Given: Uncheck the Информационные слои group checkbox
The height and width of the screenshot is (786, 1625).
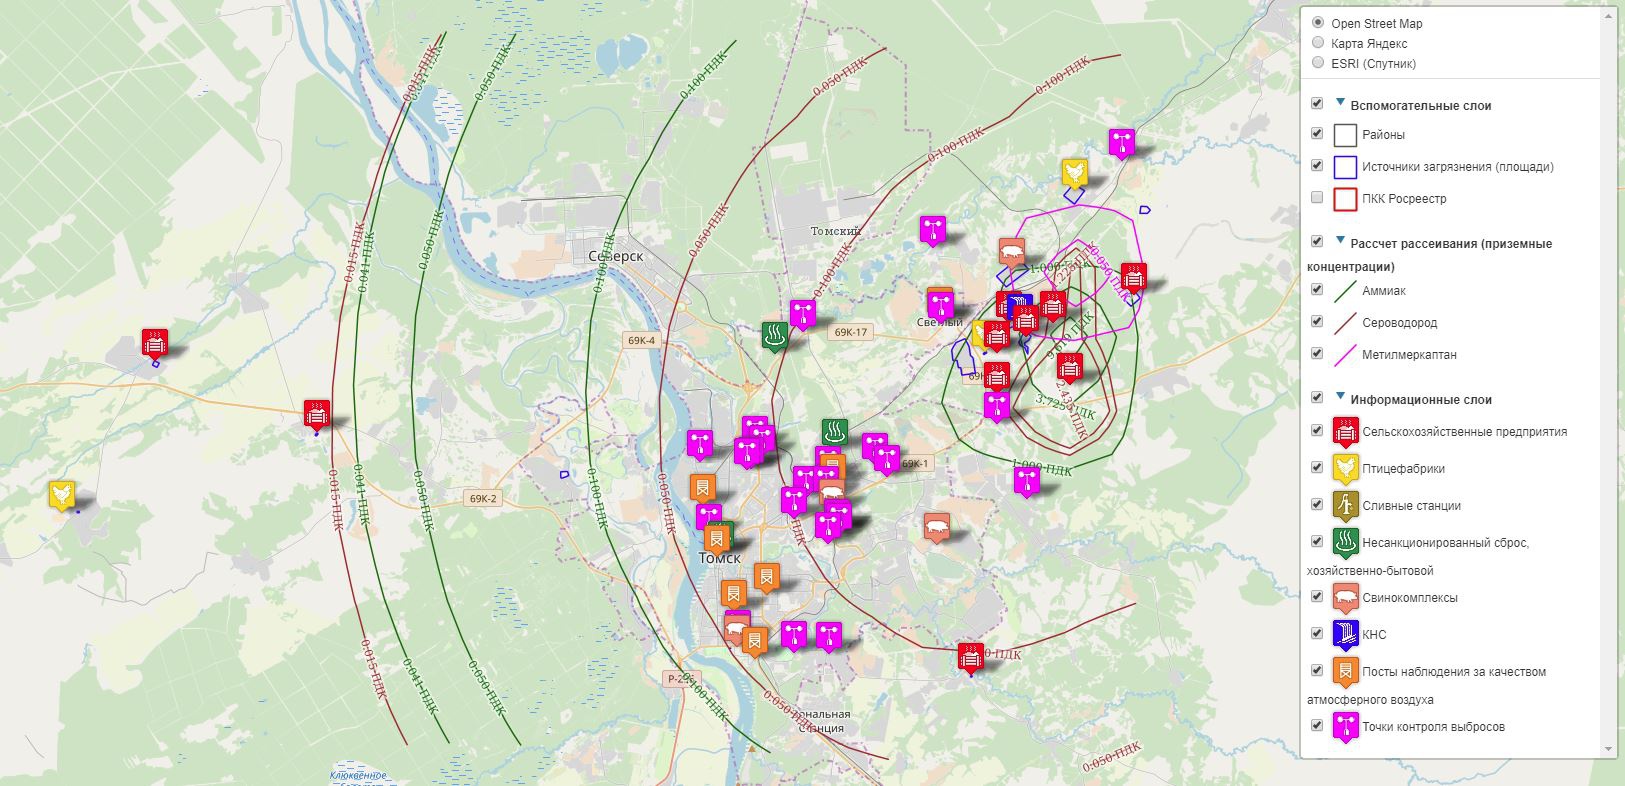Looking at the screenshot, I should tap(1317, 397).
